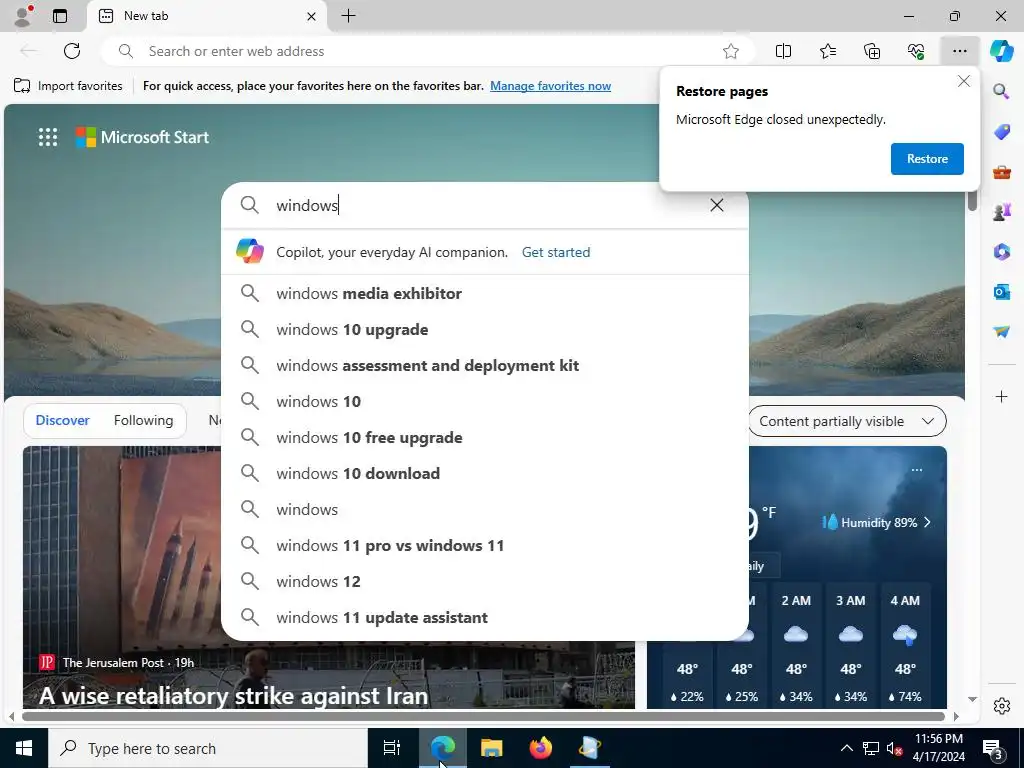Open the Drop paper plane icon
The height and width of the screenshot is (768, 1024).
pyautogui.click(x=1001, y=332)
